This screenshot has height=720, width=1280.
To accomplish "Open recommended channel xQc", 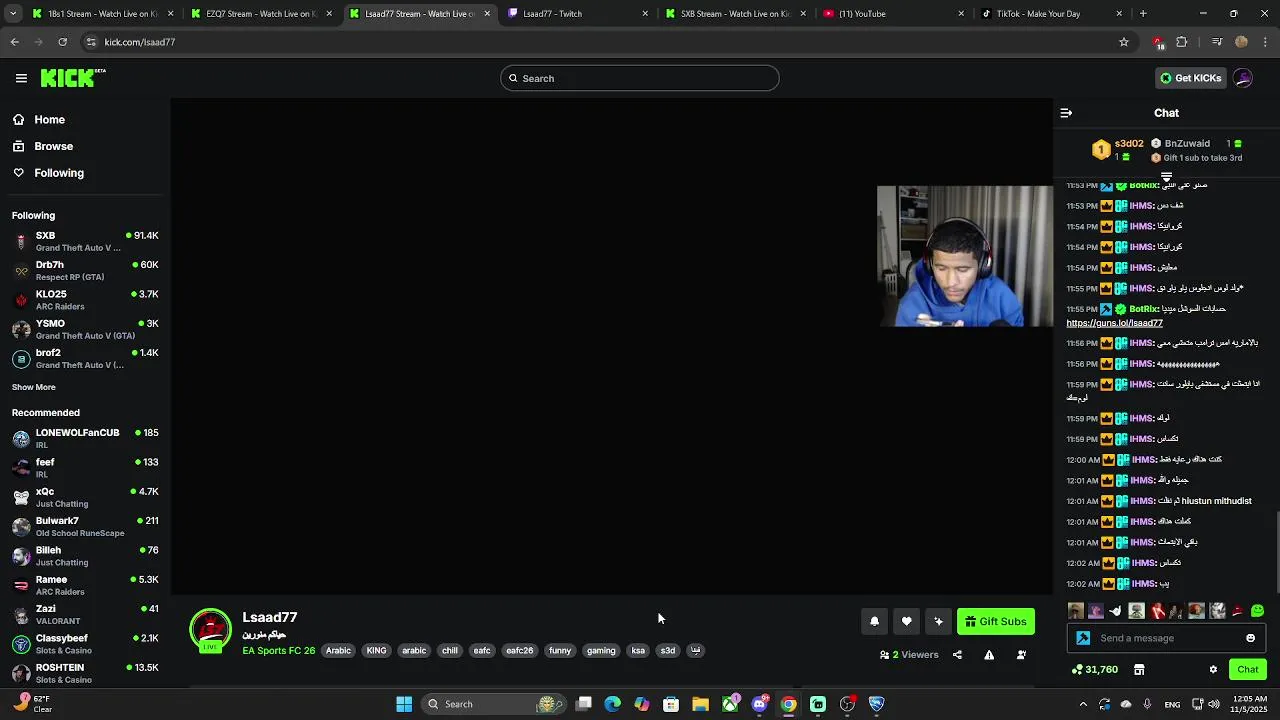I will click(85, 497).
